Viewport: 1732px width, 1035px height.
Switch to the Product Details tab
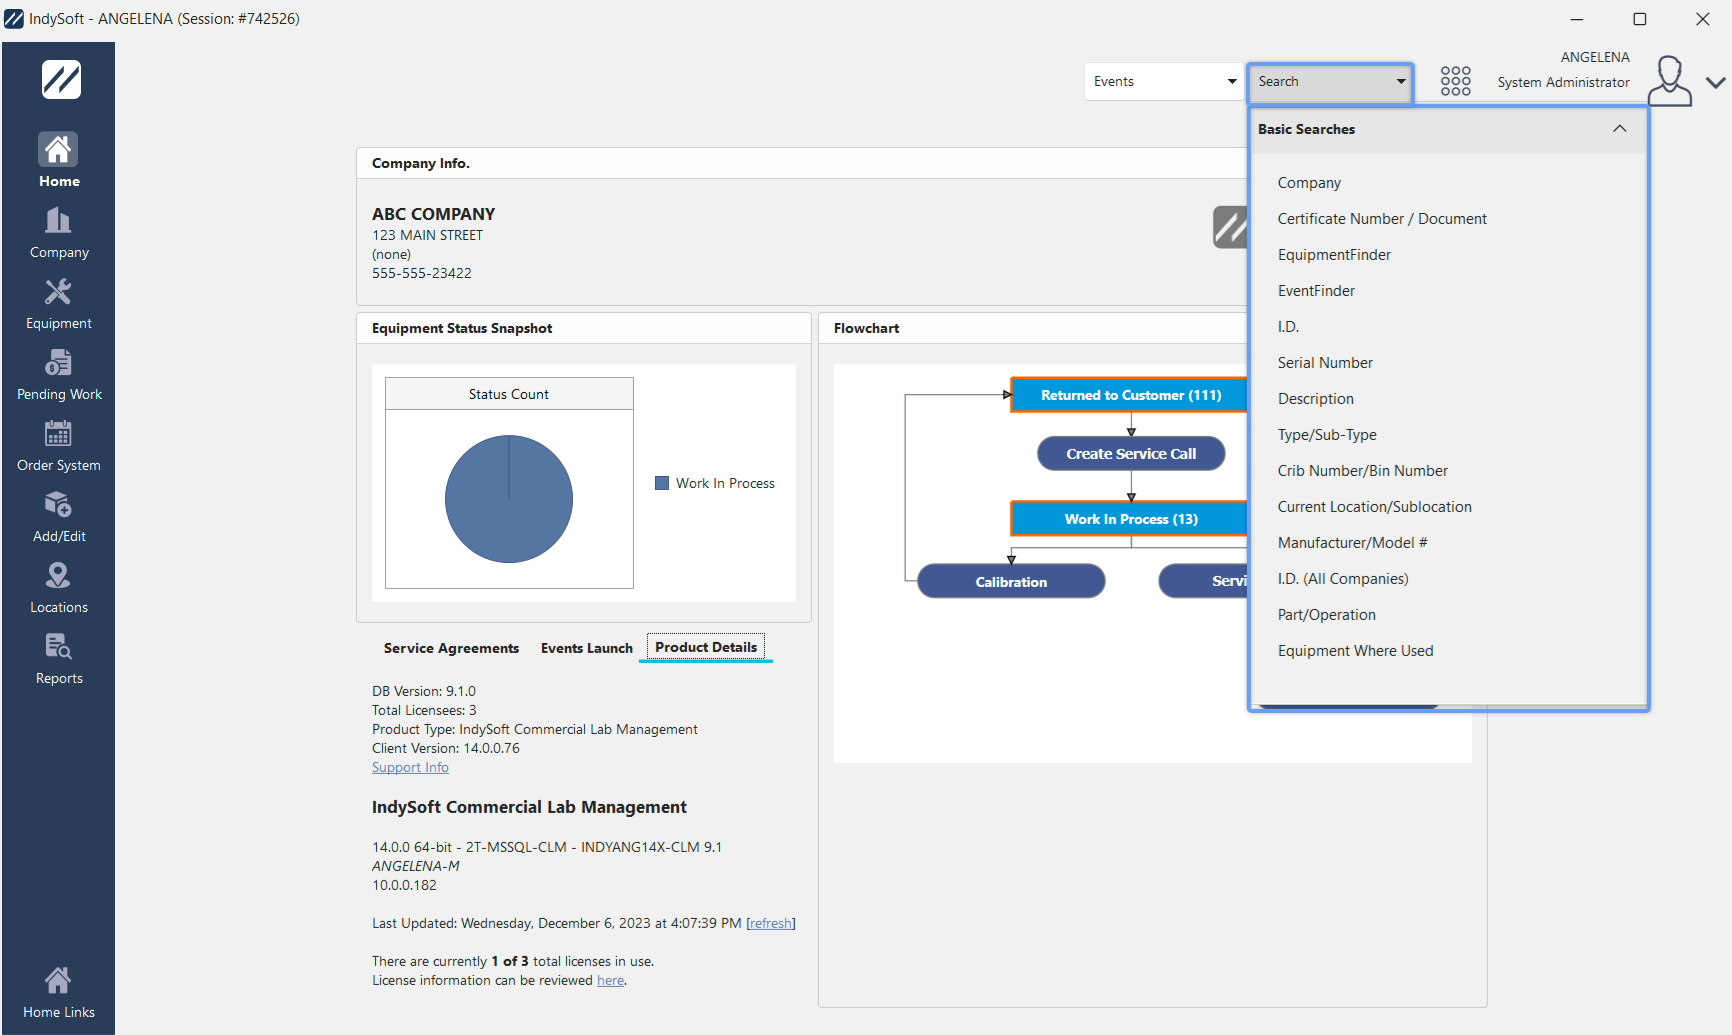coord(706,647)
